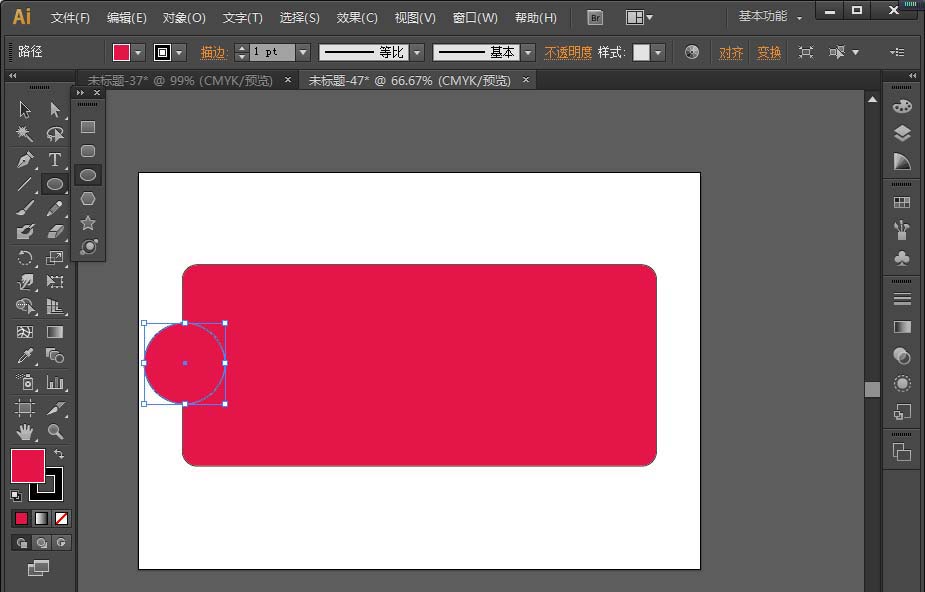This screenshot has height=592, width=925.
Task: Open the Symbols panel club icon
Action: (x=902, y=258)
